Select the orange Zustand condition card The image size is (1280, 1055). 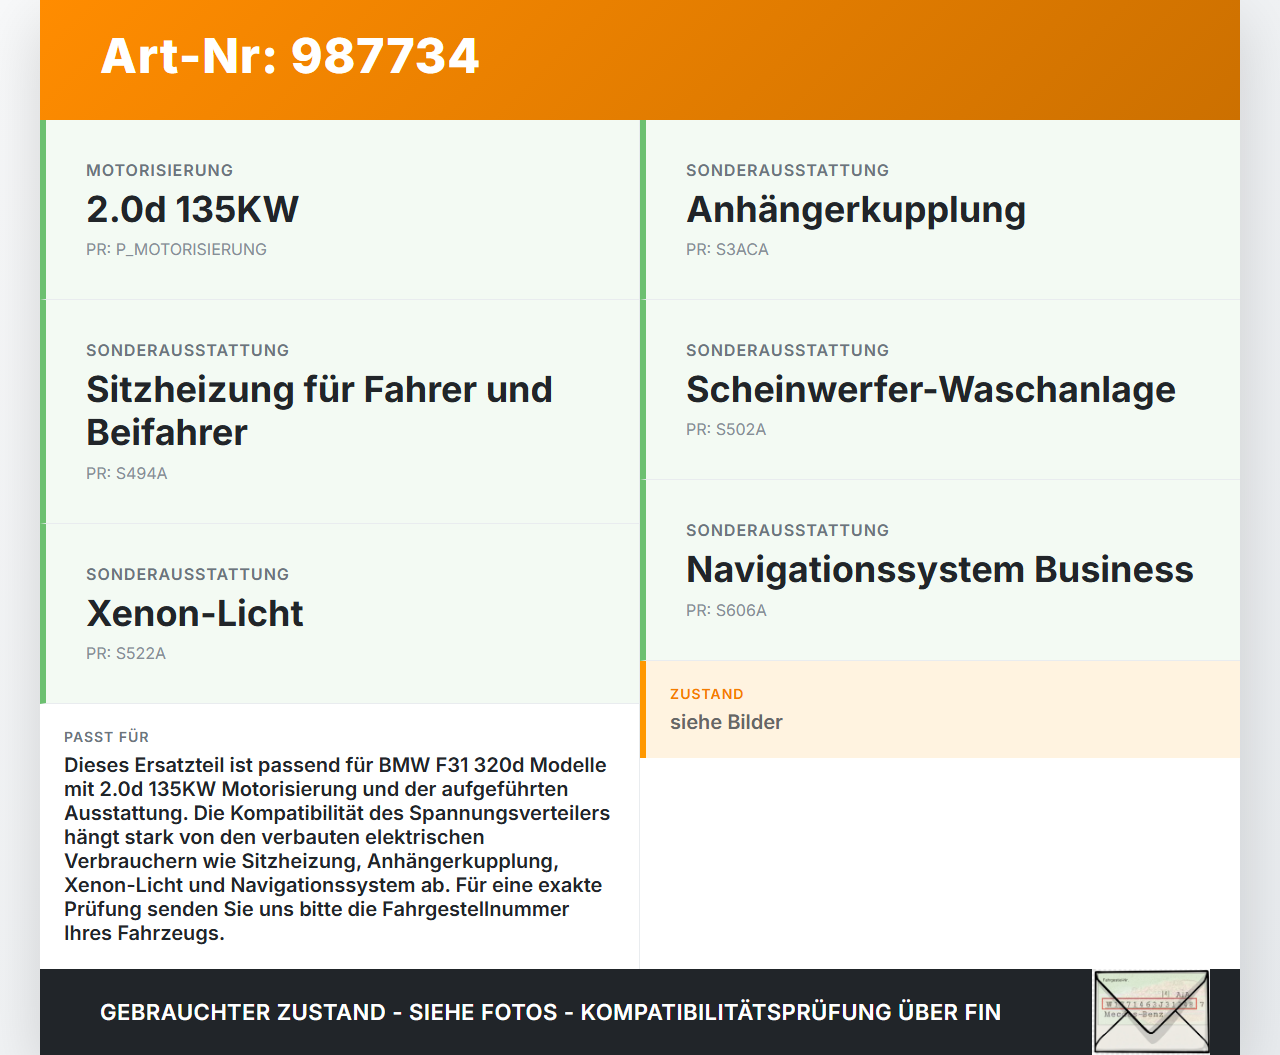pos(940,708)
